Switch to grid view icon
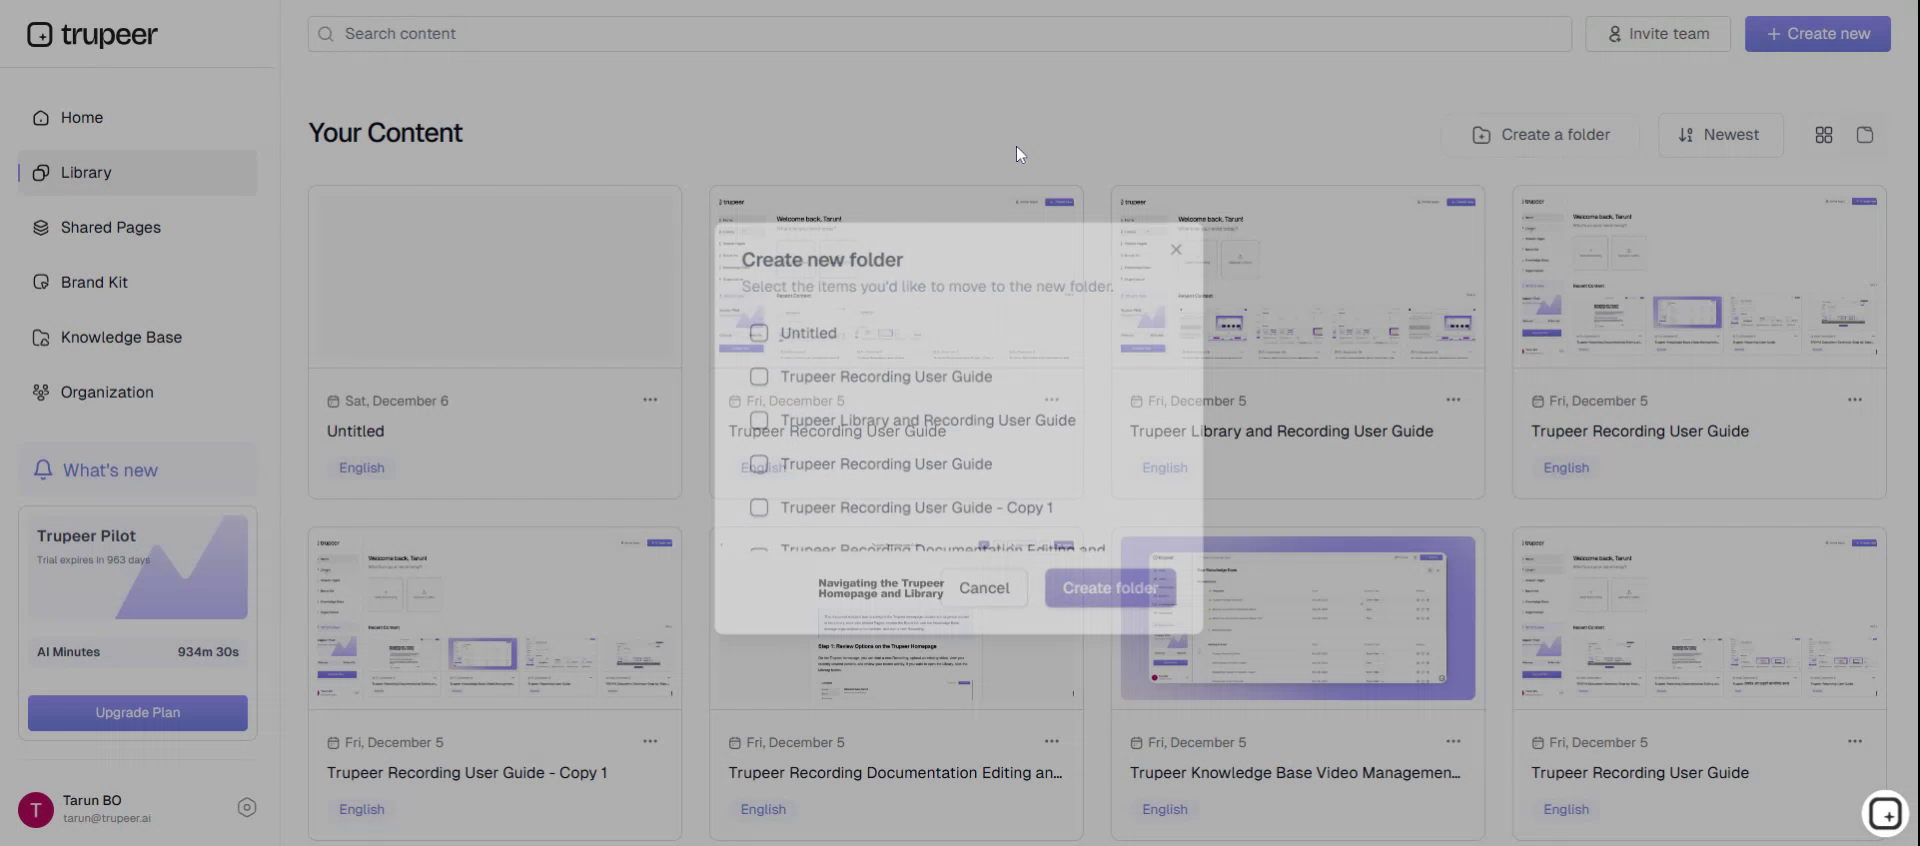The image size is (1920, 846). click(x=1824, y=135)
